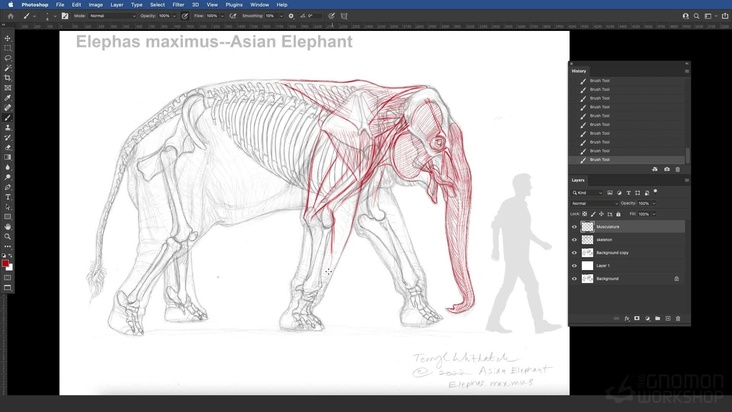The height and width of the screenshot is (412, 732).
Task: Select the Rectangular Marquee tool
Action: point(7,48)
